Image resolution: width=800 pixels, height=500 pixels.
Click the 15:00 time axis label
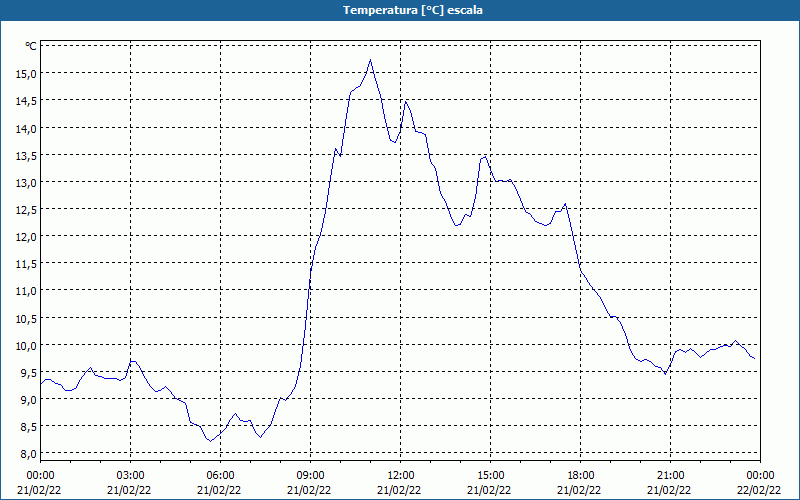click(x=490, y=476)
